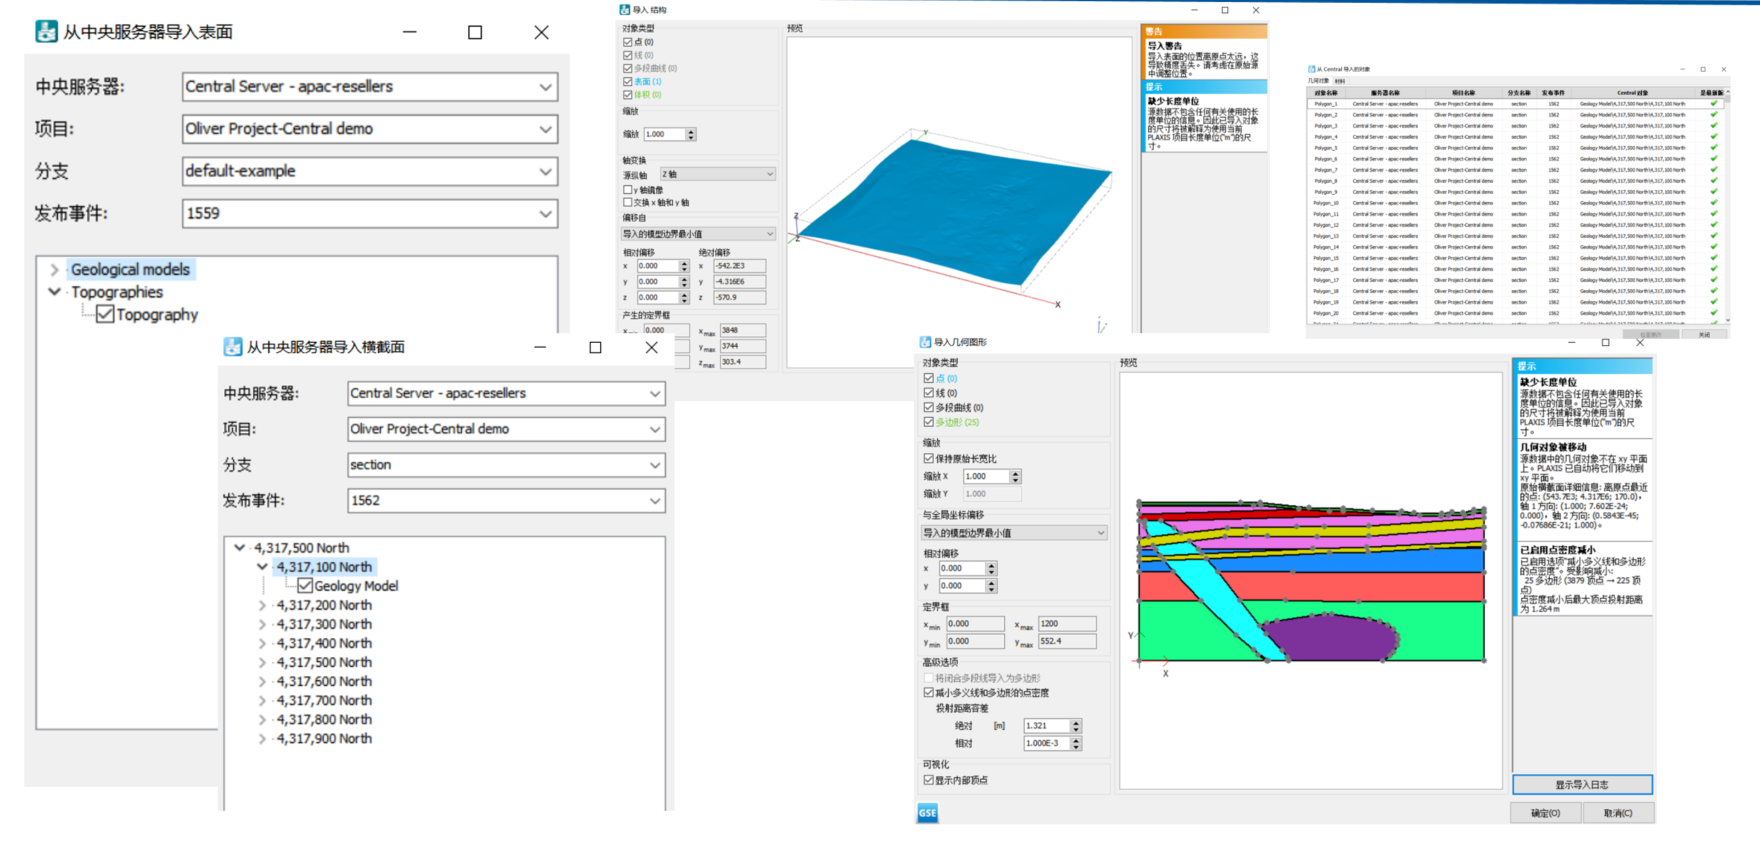
Task: Open the 分支 dropdown showing default-example
Action: (545, 171)
